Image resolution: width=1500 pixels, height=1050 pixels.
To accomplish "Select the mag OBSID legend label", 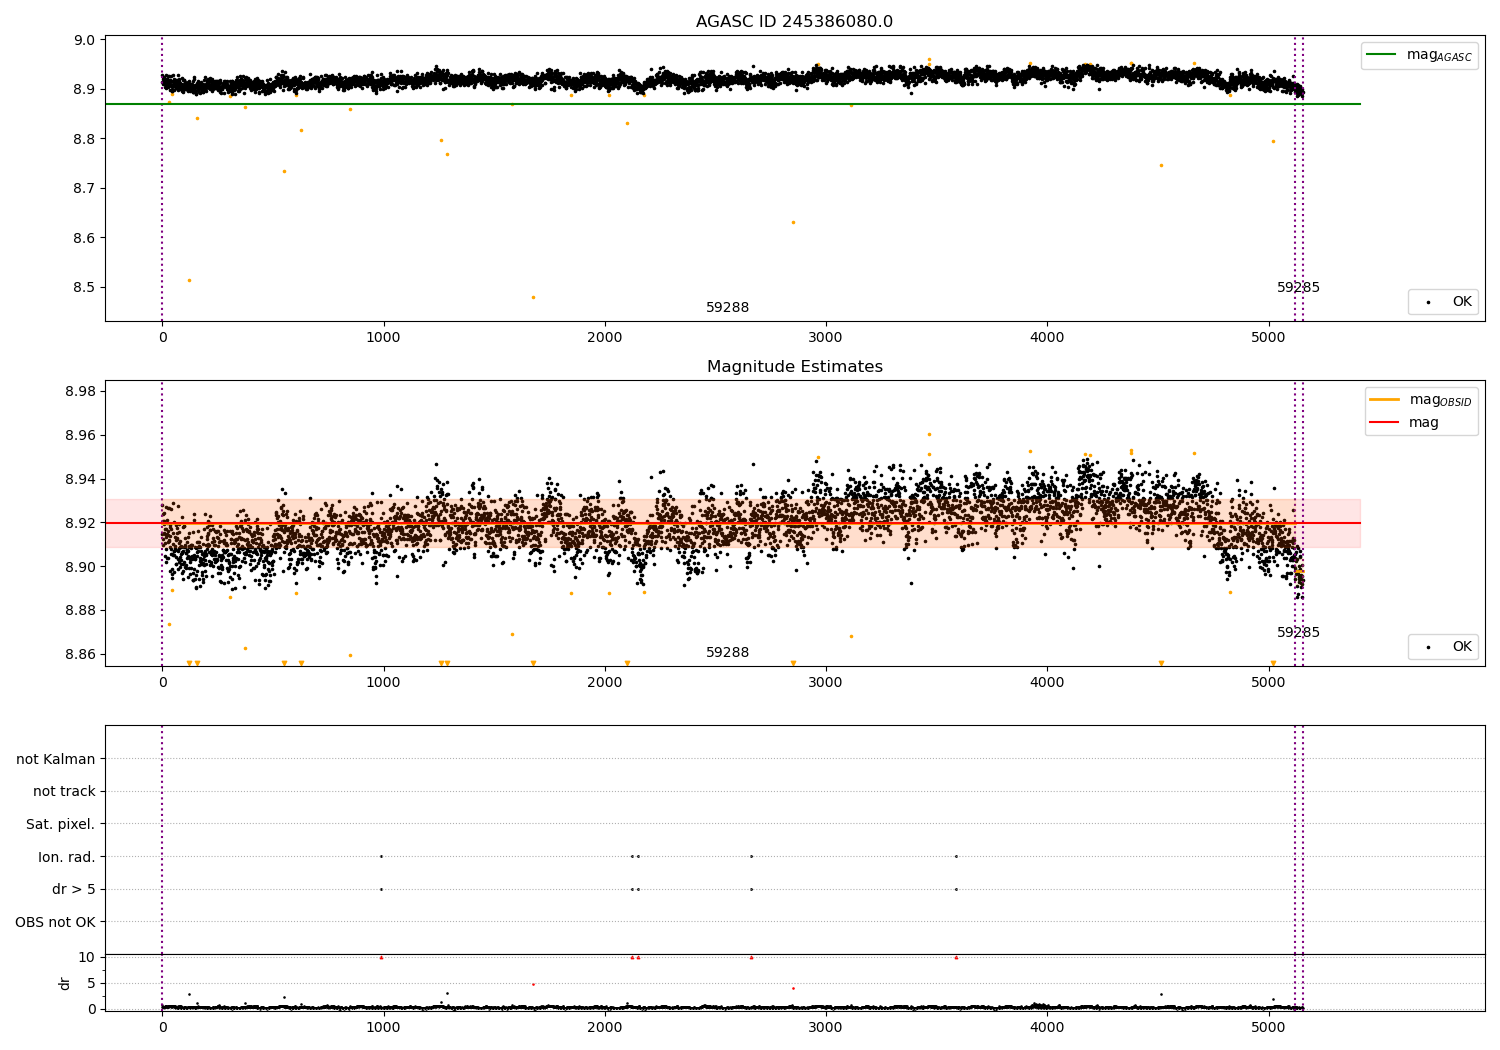I will coord(1440,400).
